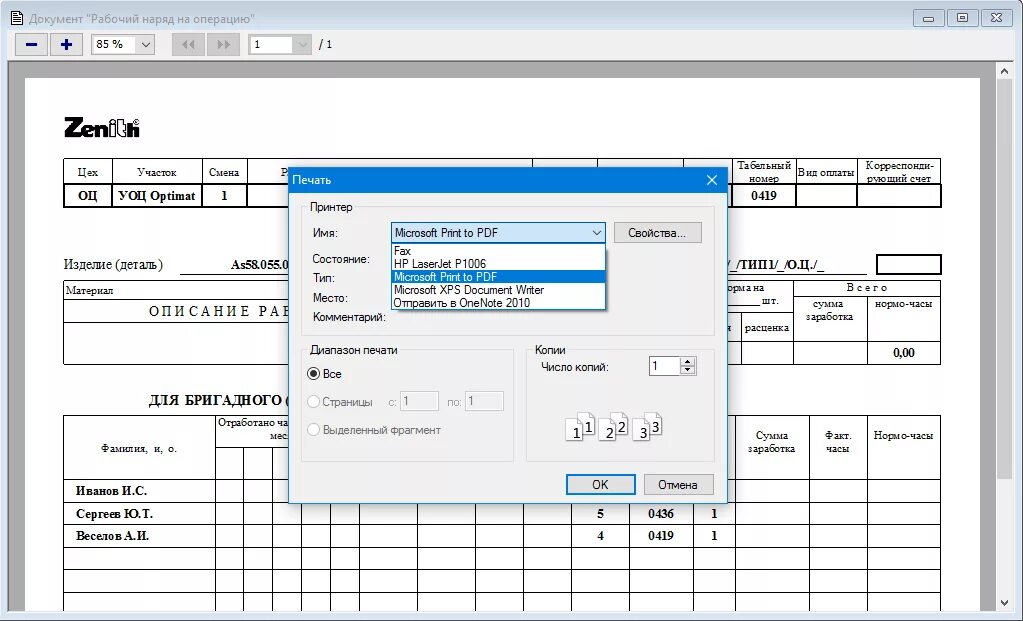
Task: Click the document icon in title bar
Action: pos(17,18)
